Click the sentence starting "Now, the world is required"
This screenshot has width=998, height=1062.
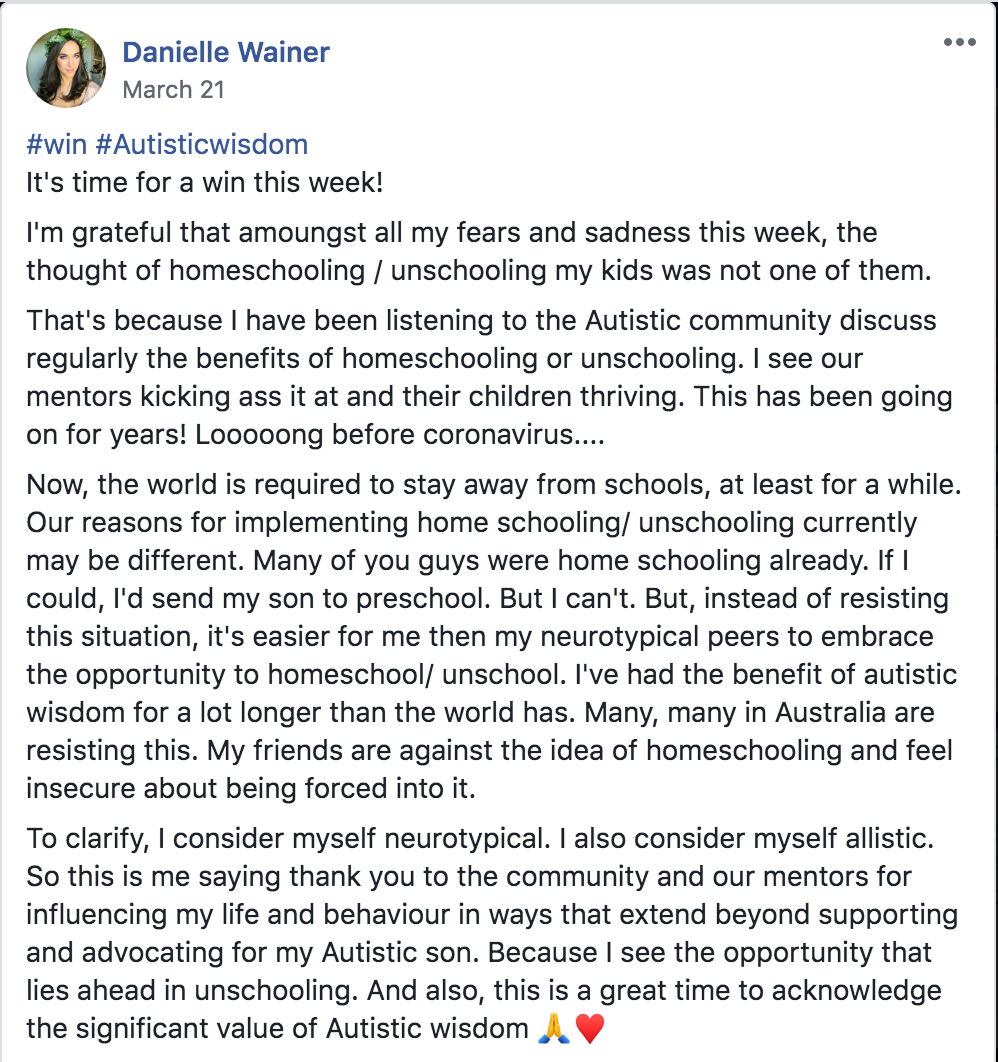click(494, 484)
